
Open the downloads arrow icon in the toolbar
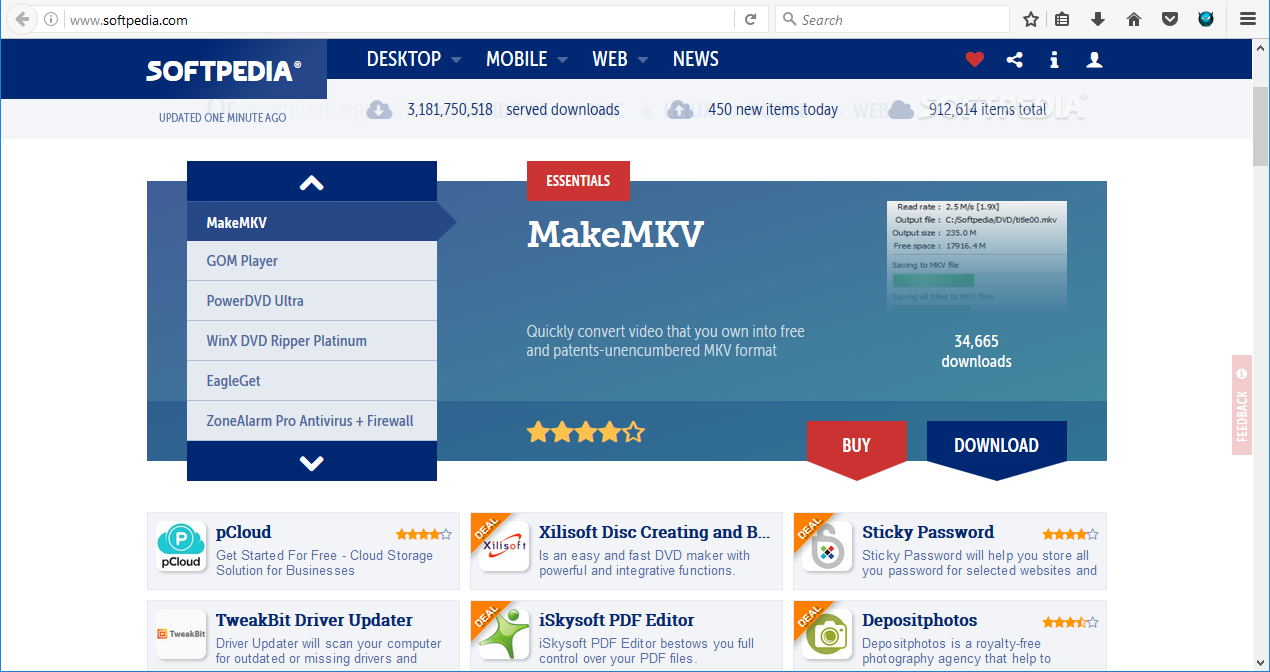[1098, 19]
